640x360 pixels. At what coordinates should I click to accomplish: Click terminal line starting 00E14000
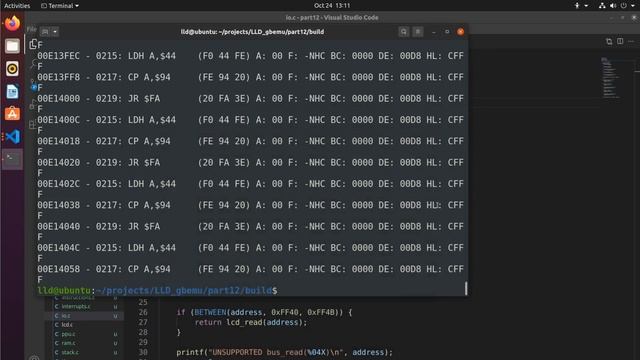[x=250, y=98]
